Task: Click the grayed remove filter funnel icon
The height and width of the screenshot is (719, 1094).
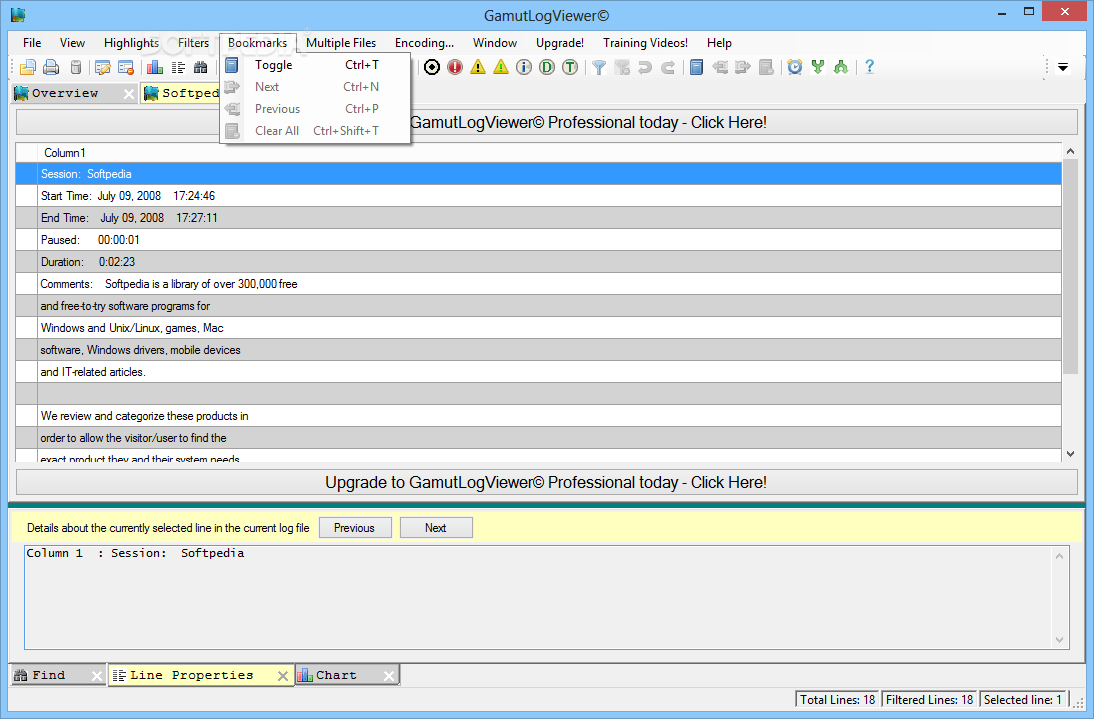Action: pyautogui.click(x=622, y=67)
